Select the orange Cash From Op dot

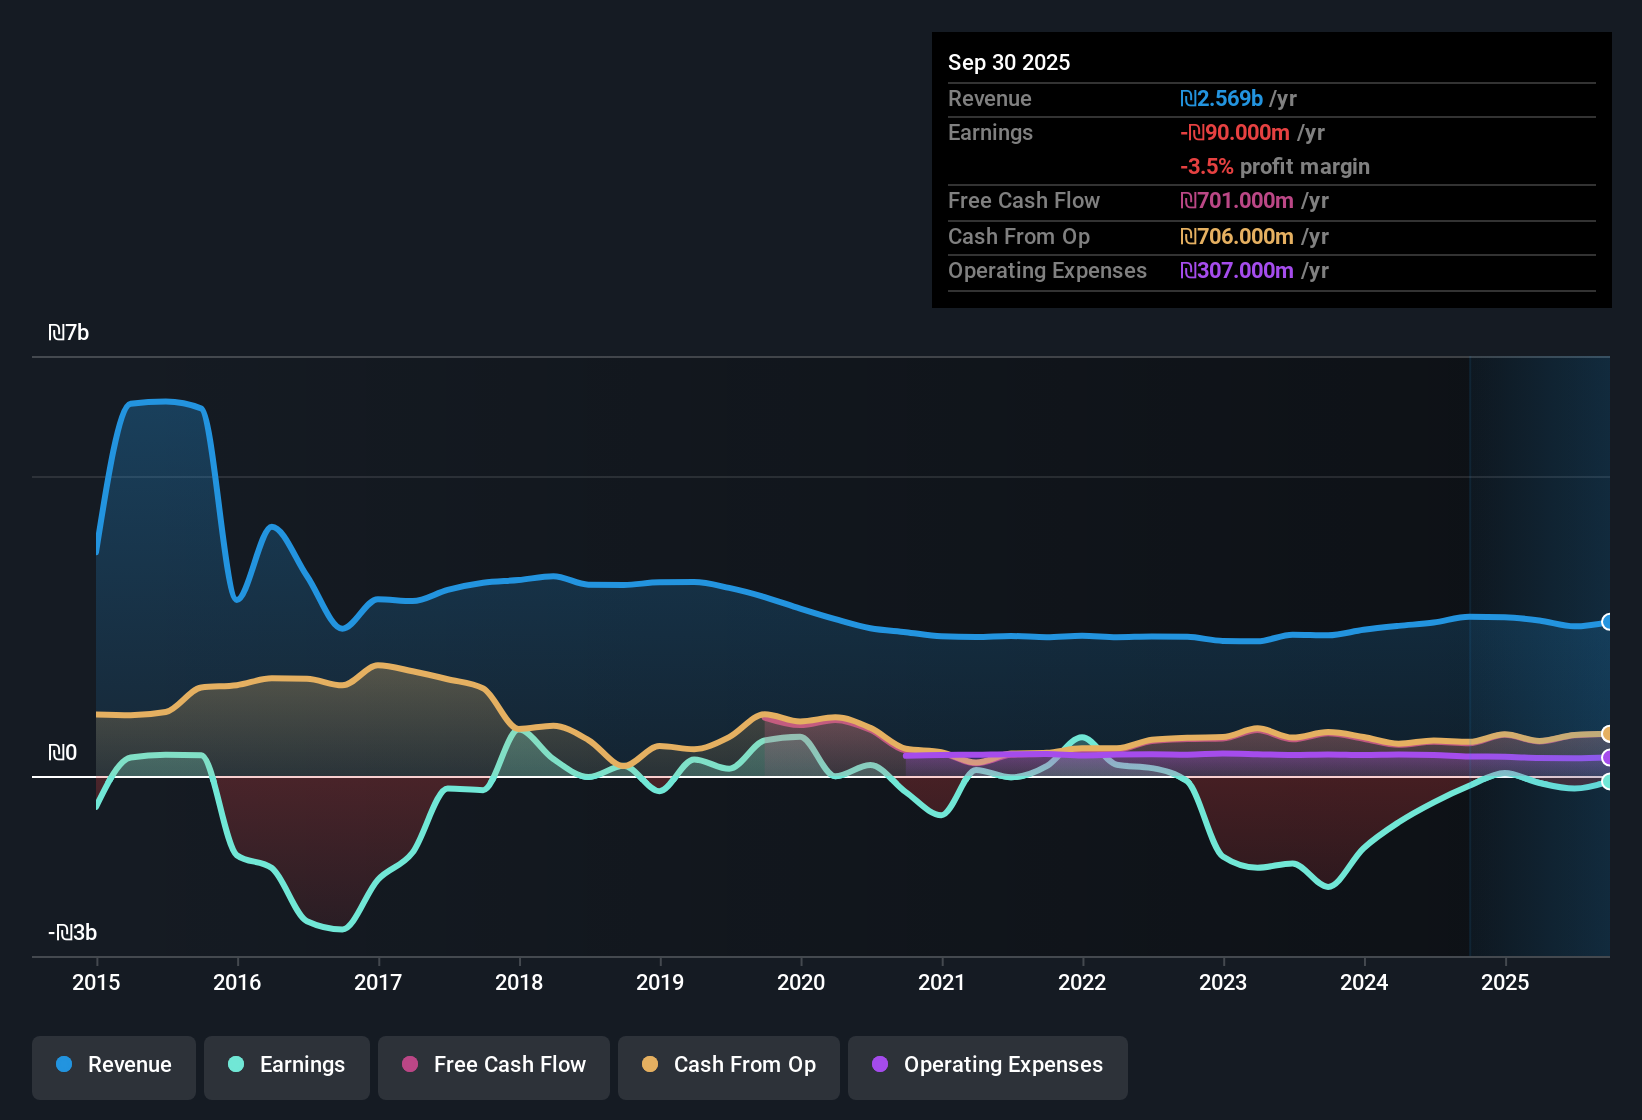click(650, 1065)
